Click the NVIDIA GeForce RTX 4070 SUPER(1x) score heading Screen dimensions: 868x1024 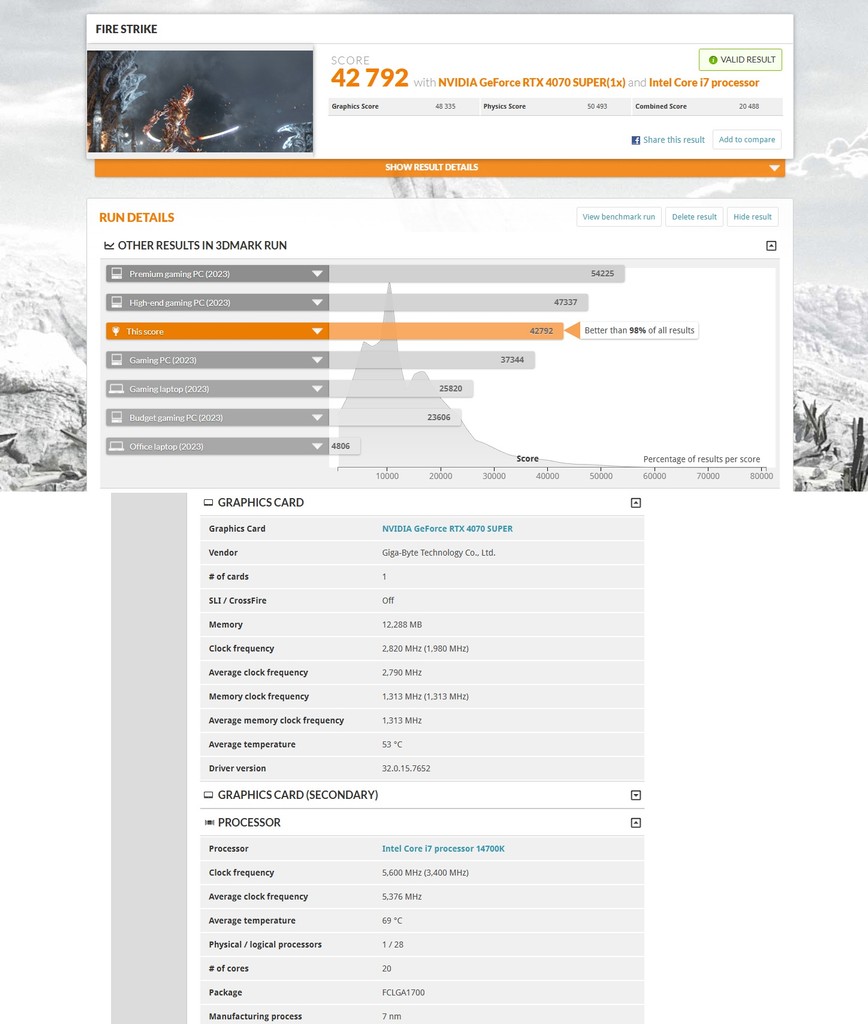click(x=532, y=82)
